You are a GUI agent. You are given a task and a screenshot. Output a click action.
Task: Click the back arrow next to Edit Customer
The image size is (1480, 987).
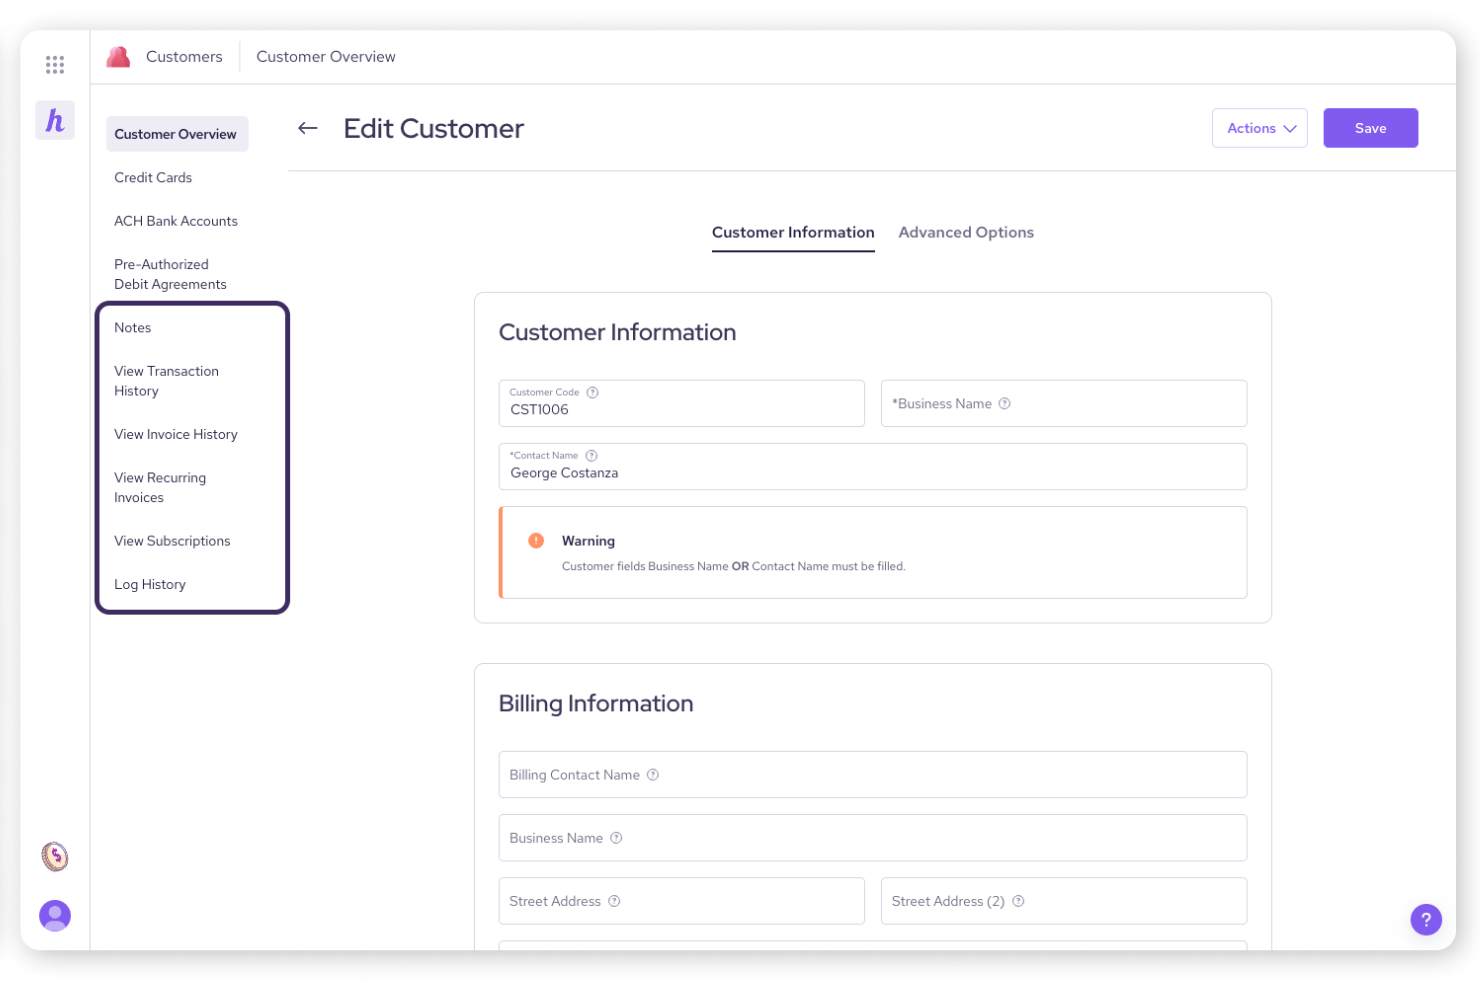tap(307, 128)
